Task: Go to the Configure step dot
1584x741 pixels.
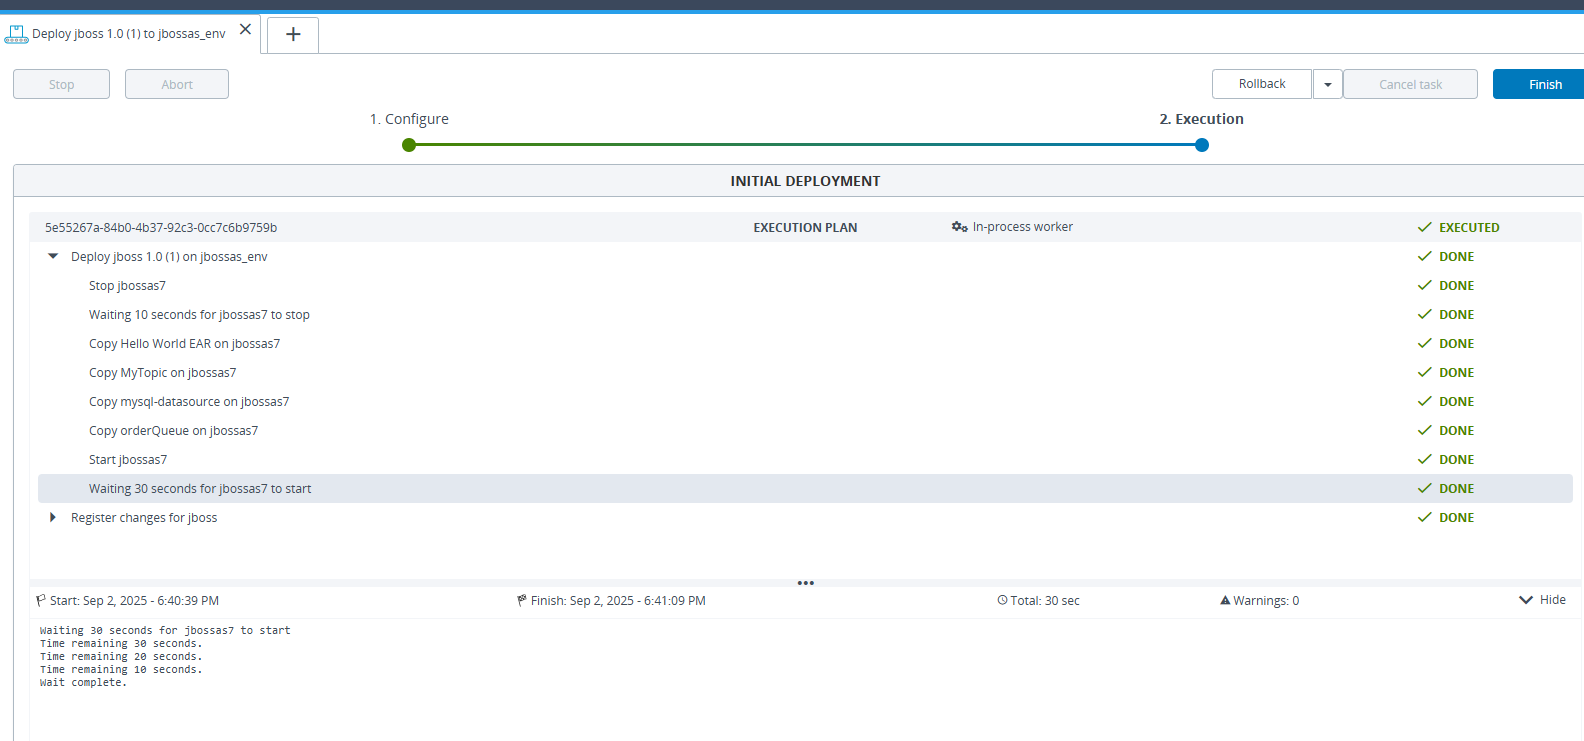Action: click(409, 145)
